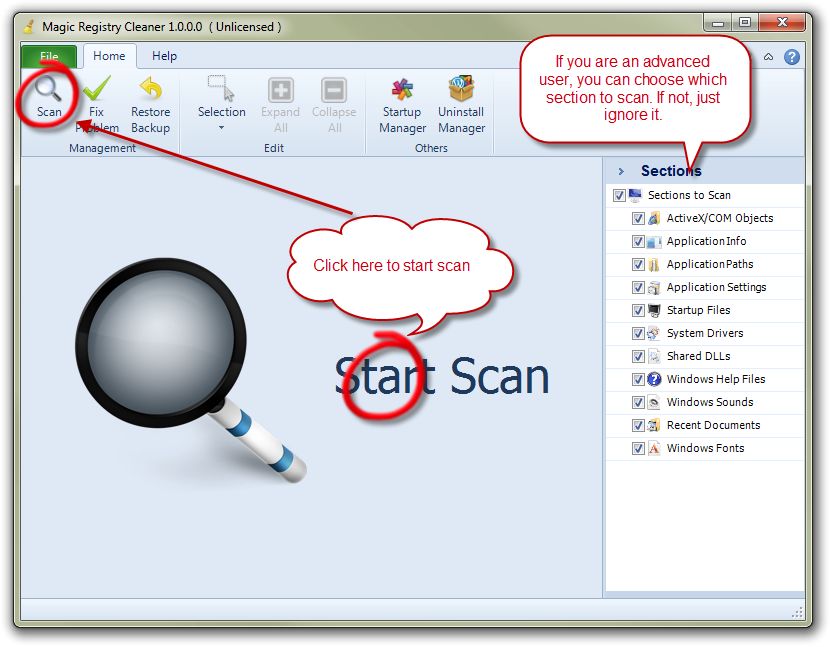This screenshot has height=647, width=830.
Task: Select the Shared DLLs row label
Action: pos(698,356)
